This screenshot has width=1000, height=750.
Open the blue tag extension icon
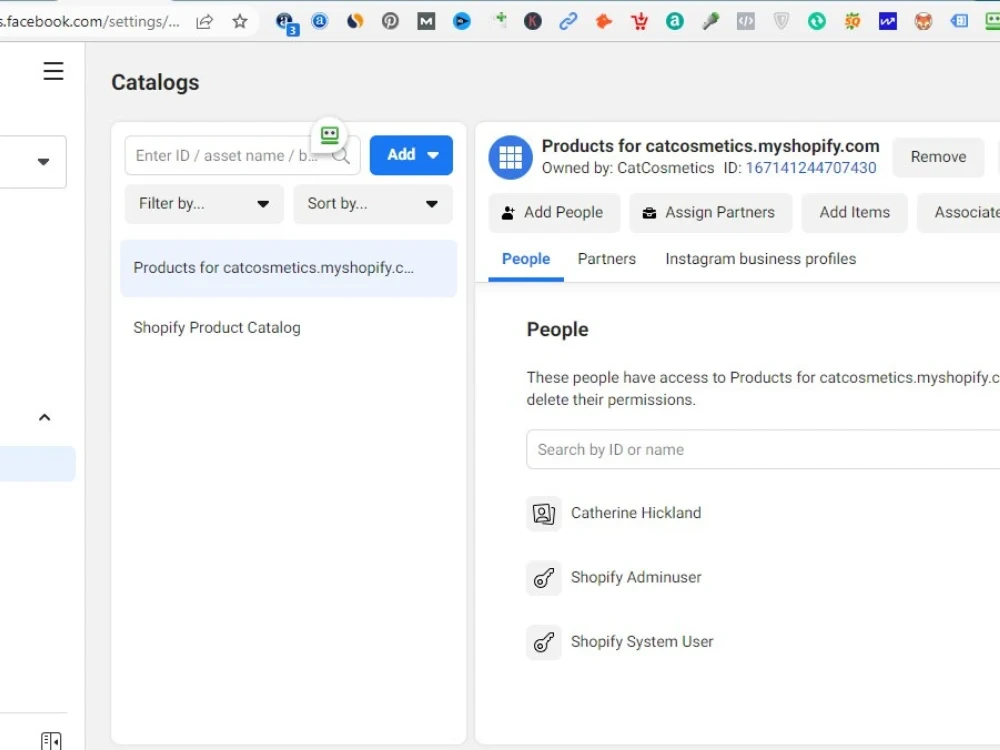click(x=959, y=22)
